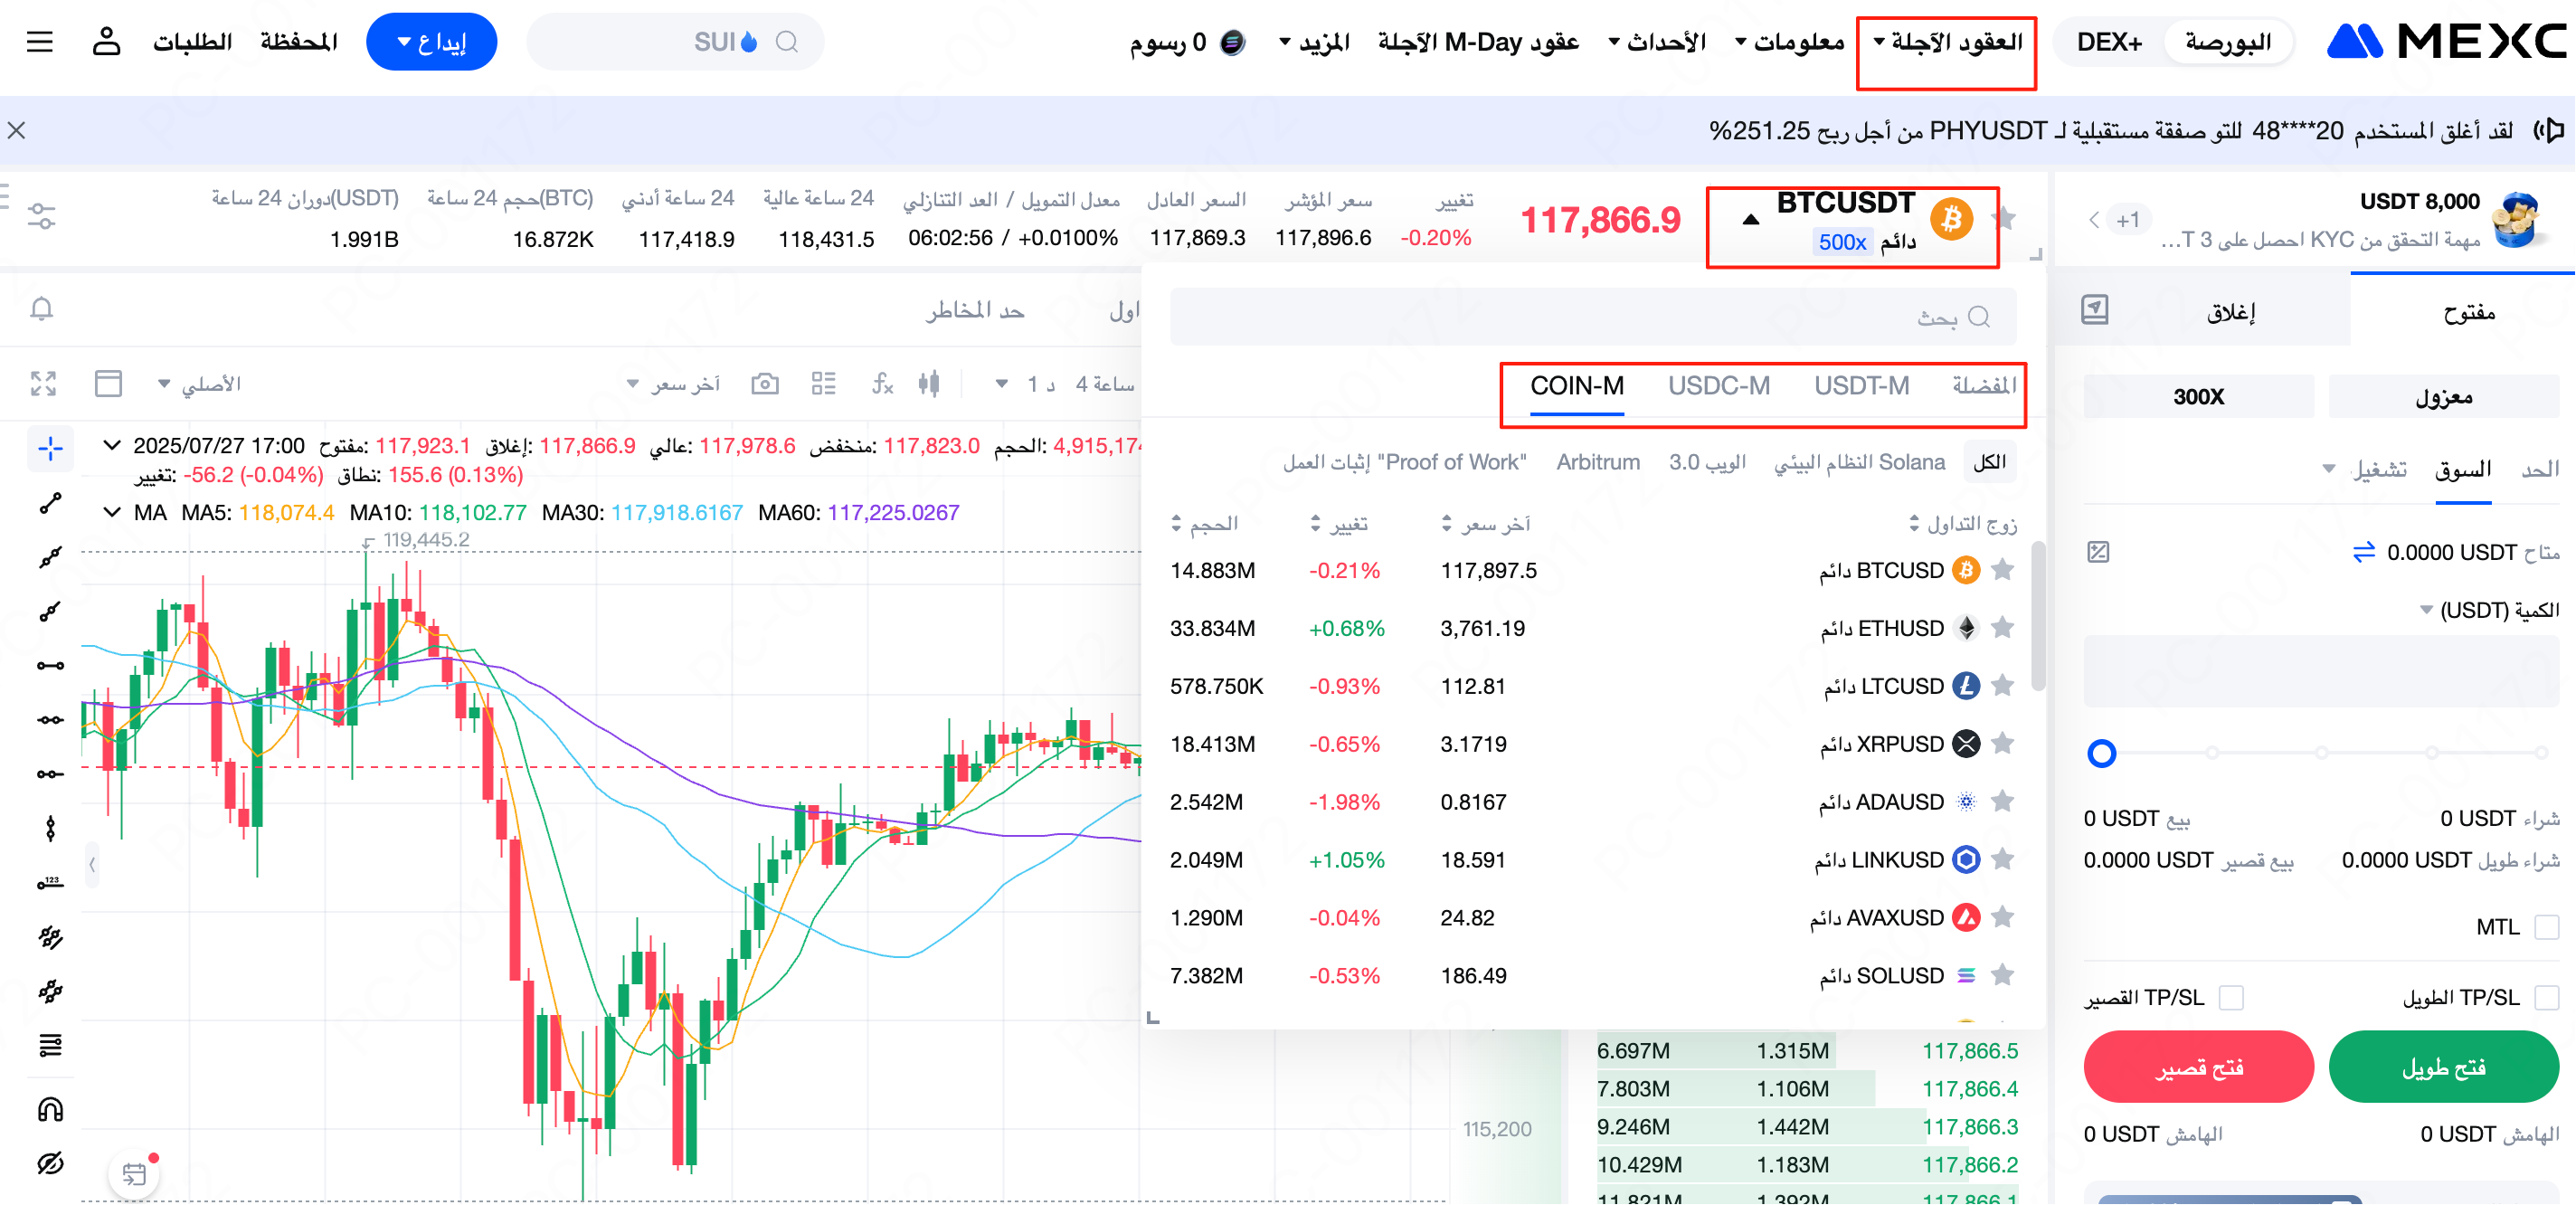Viewport: 2576px width, 1205px height.
Task: Enable TP/SL الطويل checkbox
Action: [2547, 998]
